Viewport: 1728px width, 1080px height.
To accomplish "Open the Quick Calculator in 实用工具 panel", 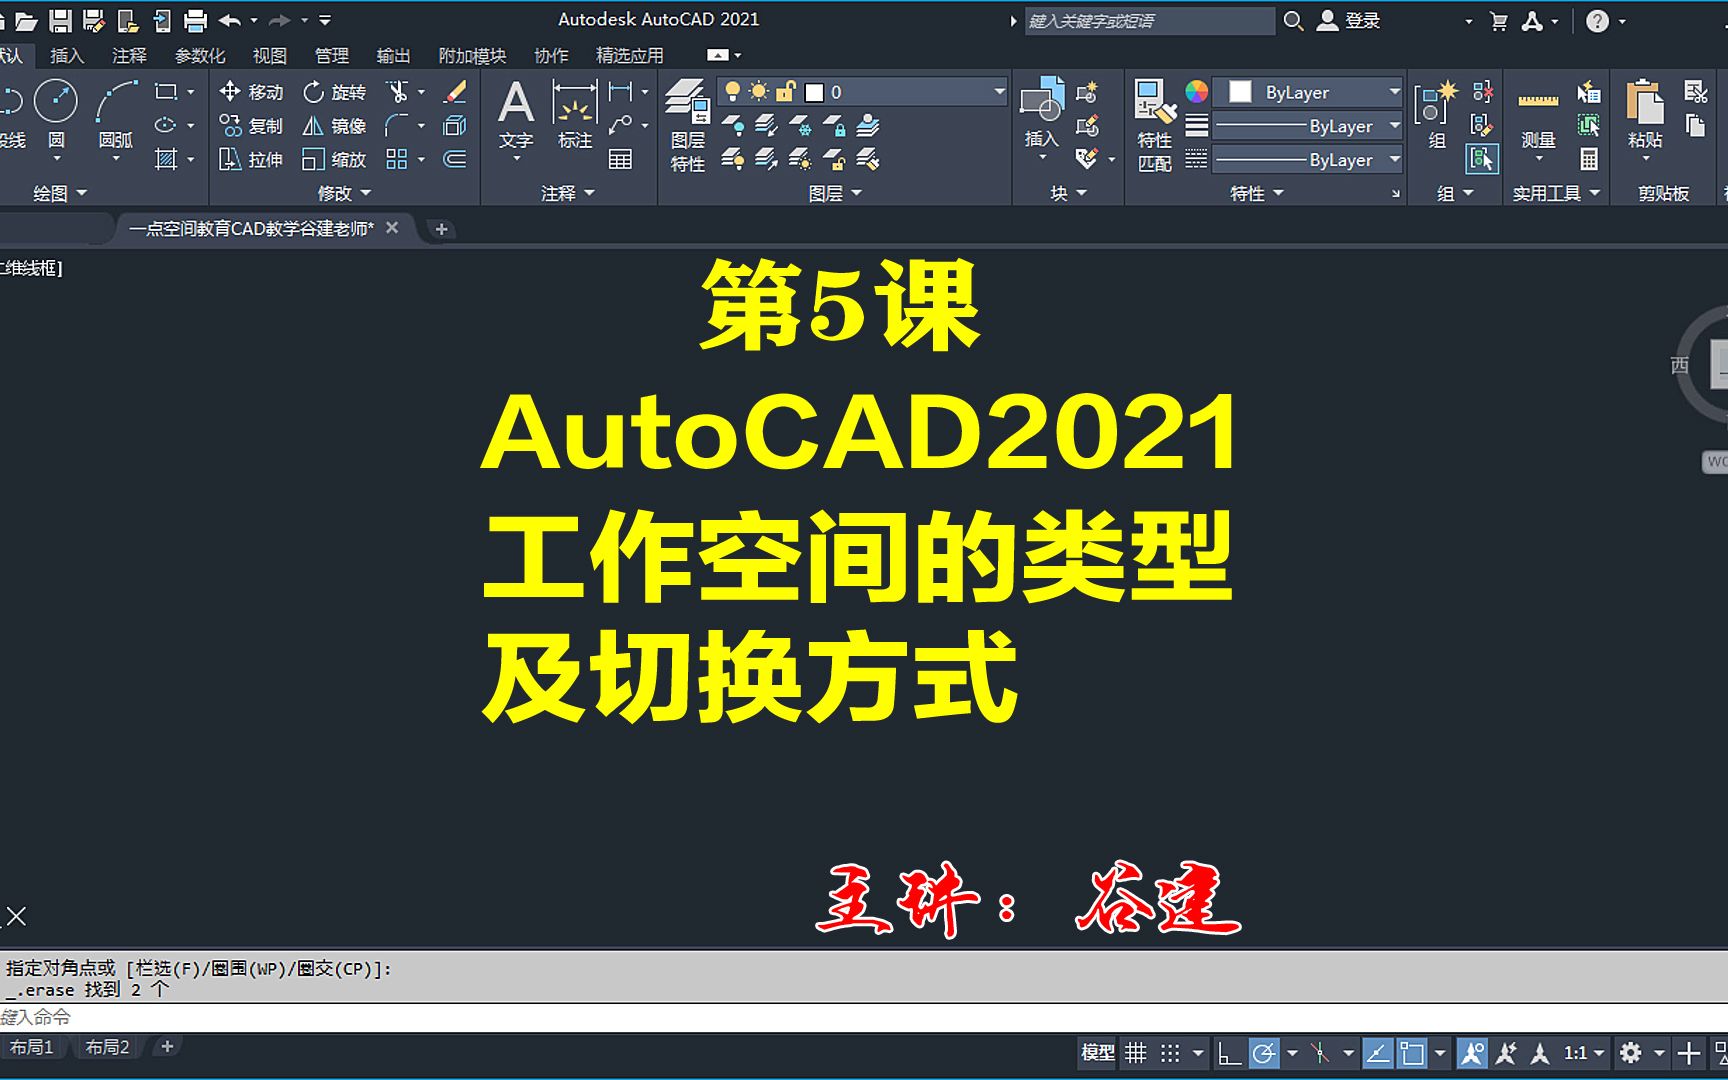I will pyautogui.click(x=1588, y=160).
